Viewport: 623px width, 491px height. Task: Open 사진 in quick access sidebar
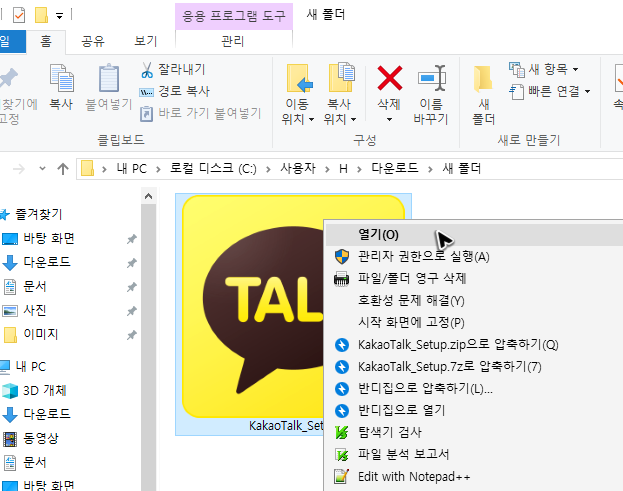(35, 310)
